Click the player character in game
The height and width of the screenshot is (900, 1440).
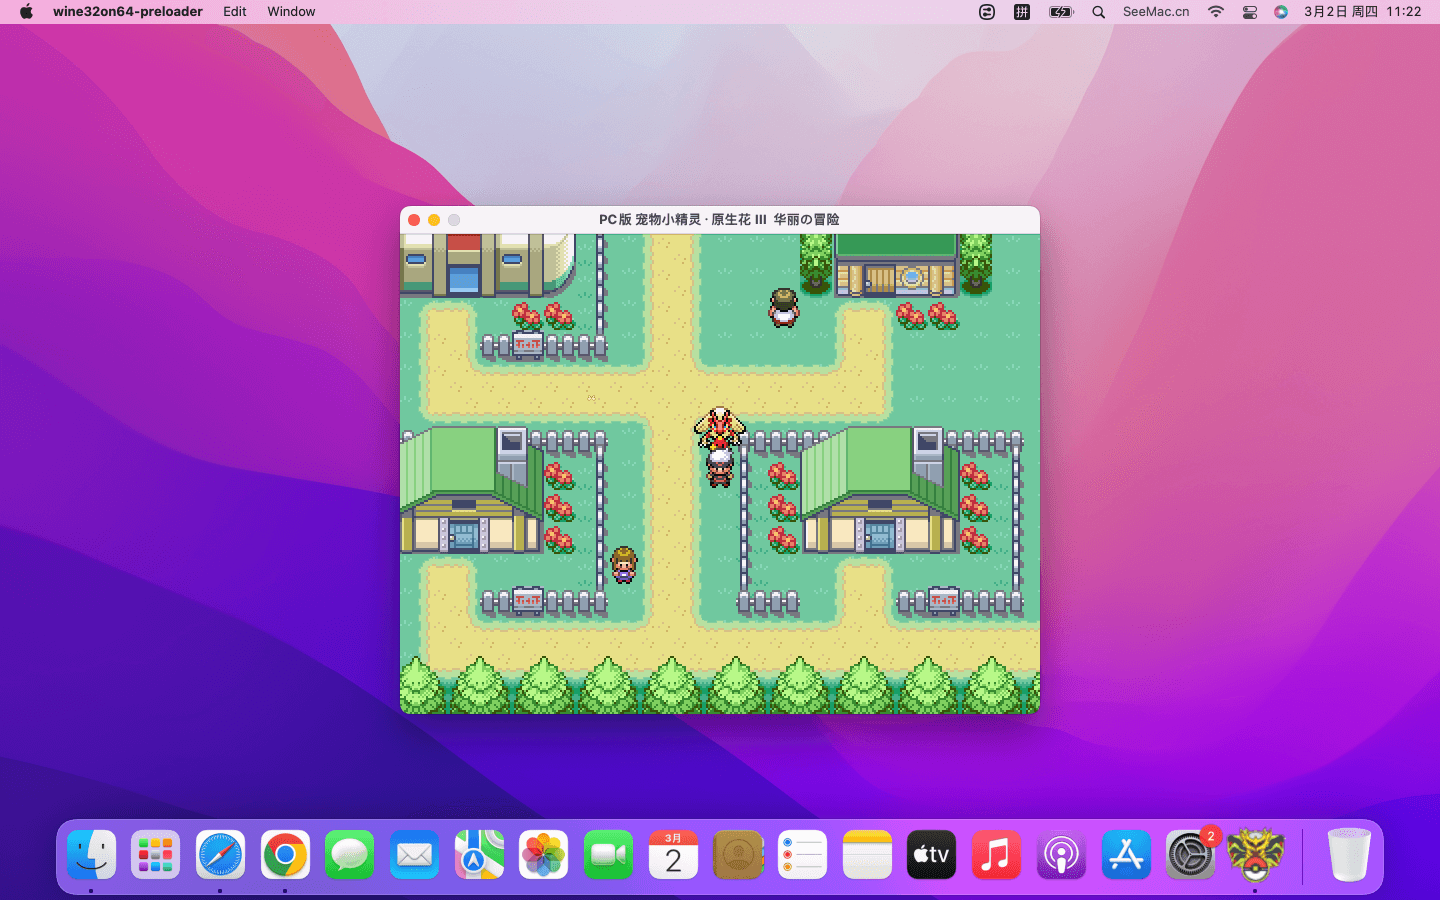720,467
